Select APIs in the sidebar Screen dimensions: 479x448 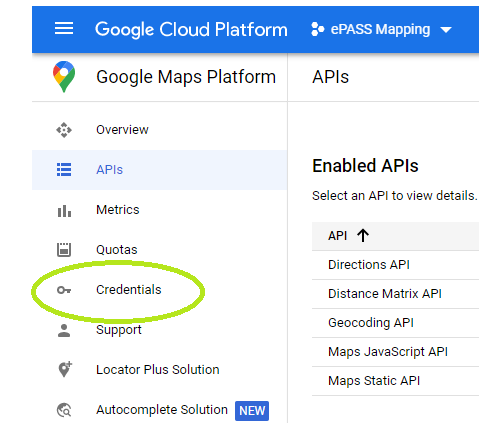coord(159,170)
